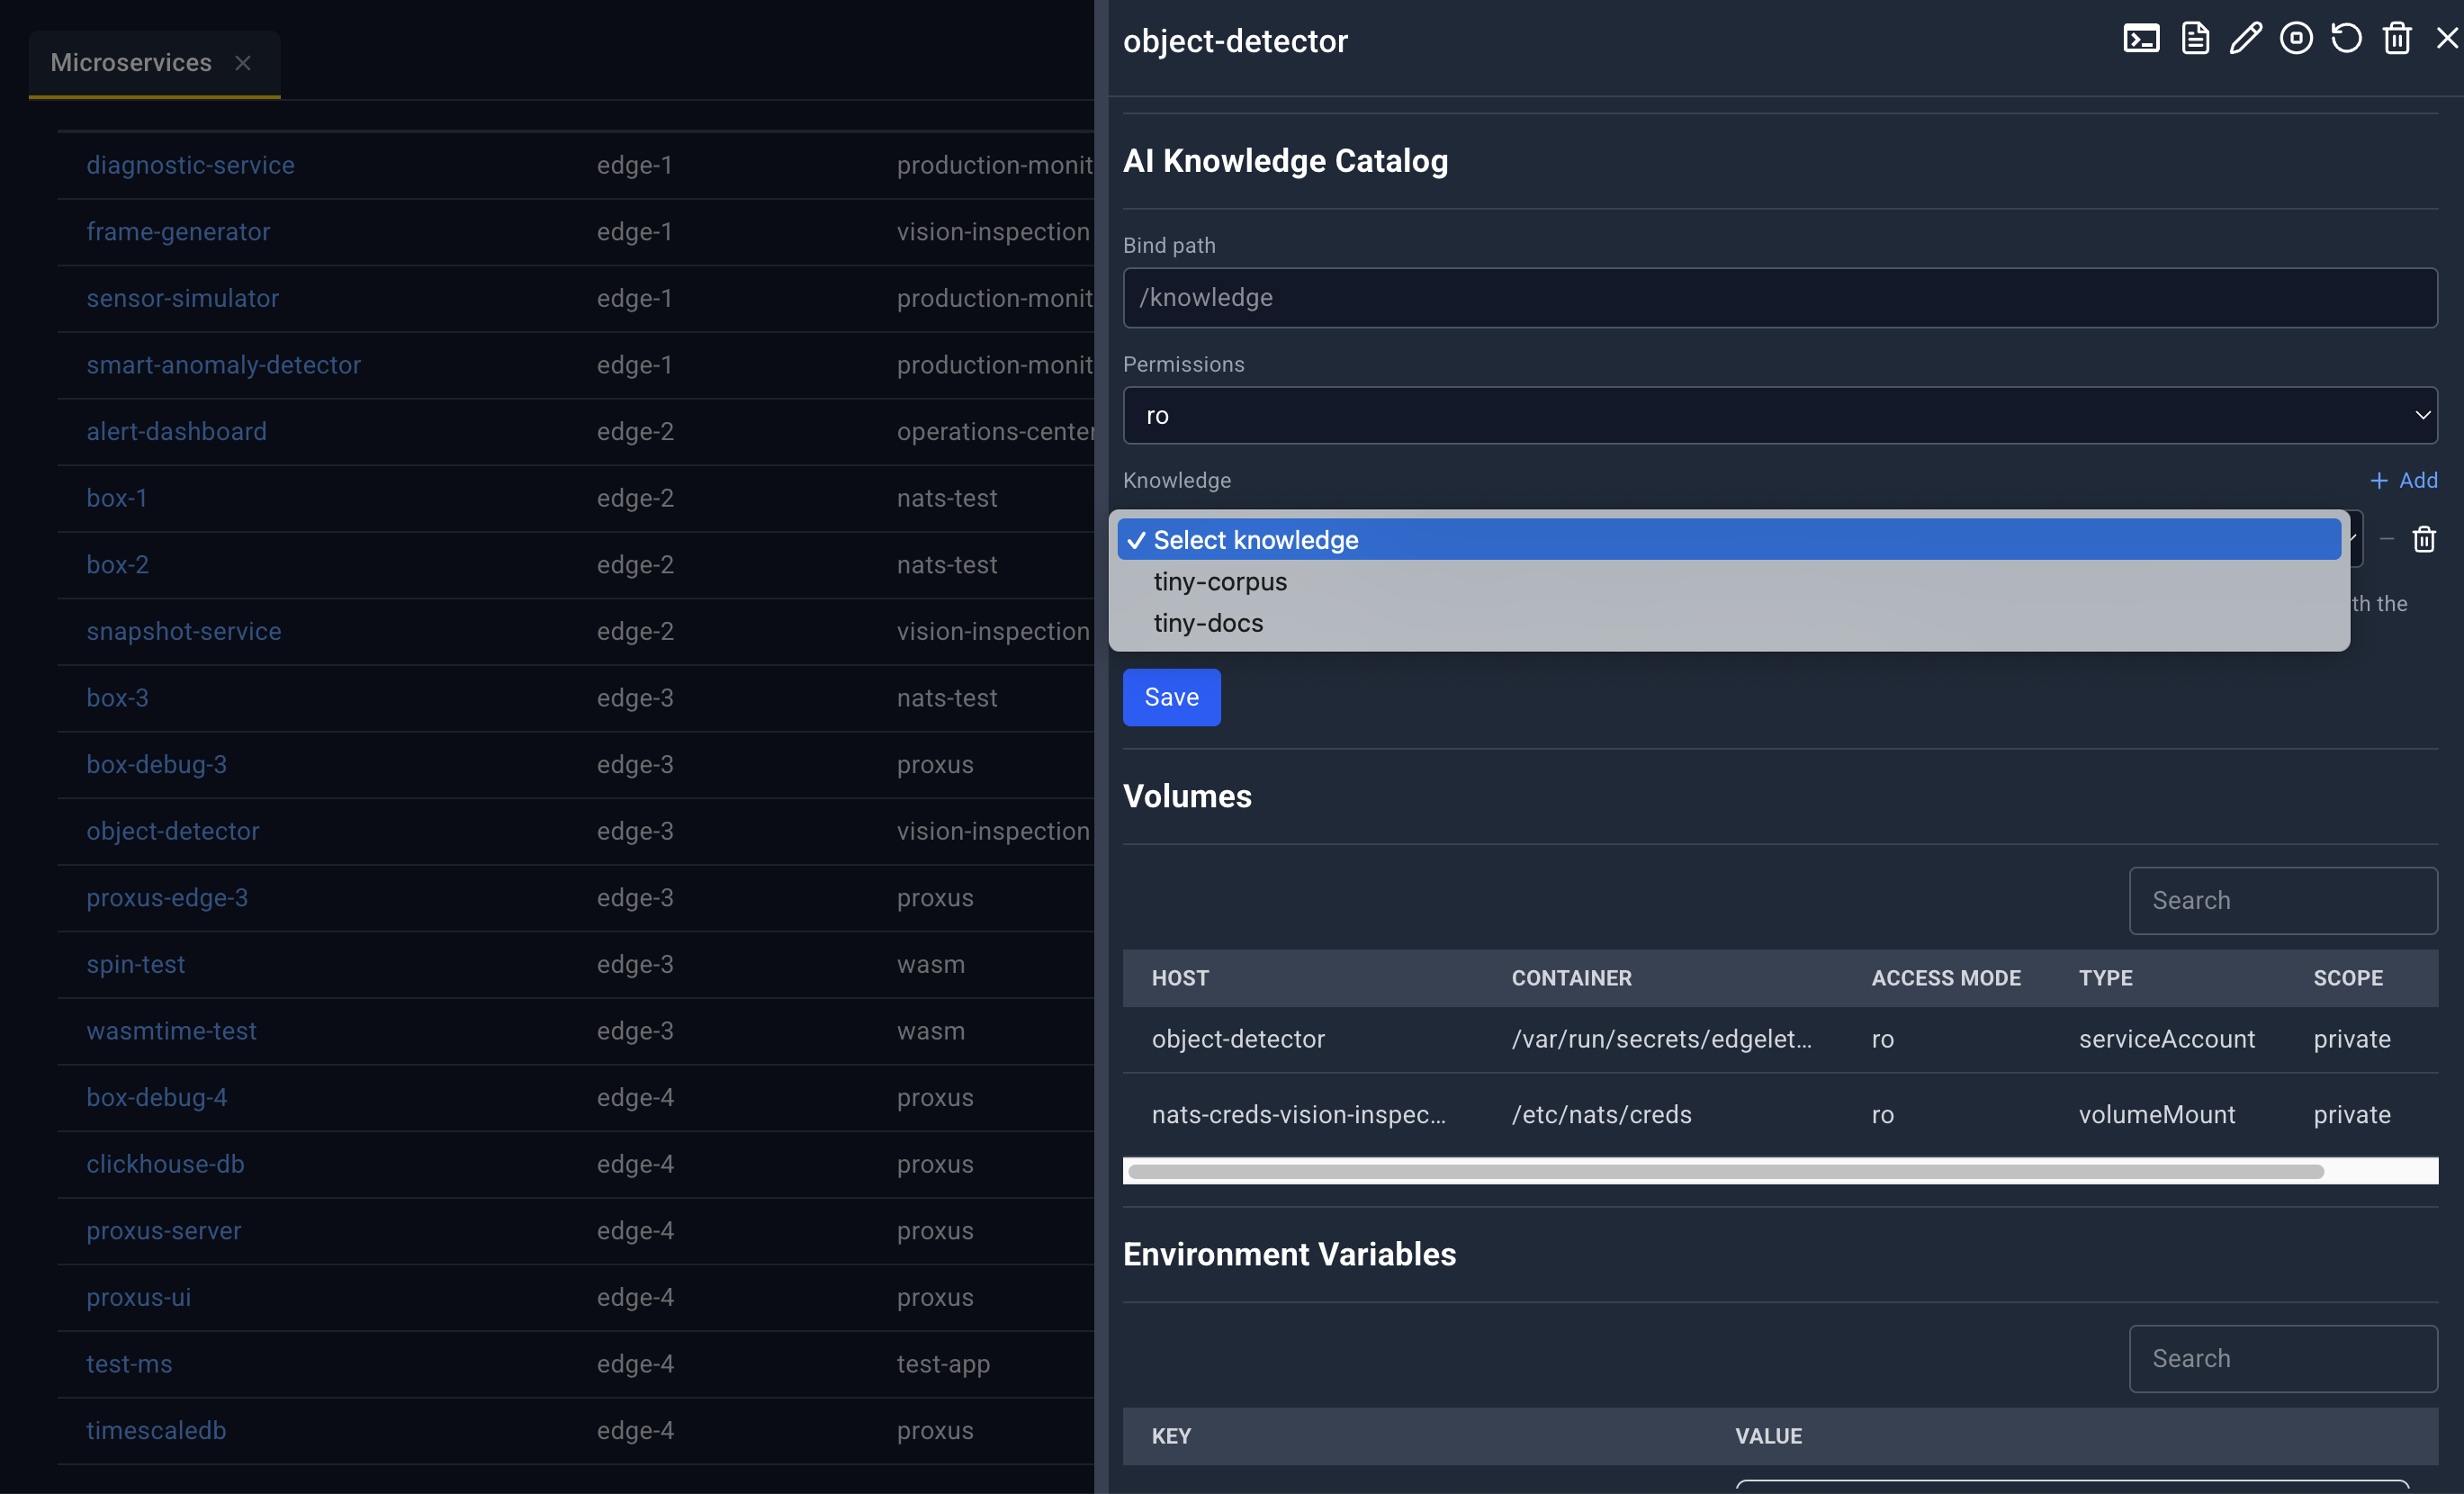Image resolution: width=2464 pixels, height=1494 pixels.
Task: Open the test-ms microservice link
Action: [129, 1364]
